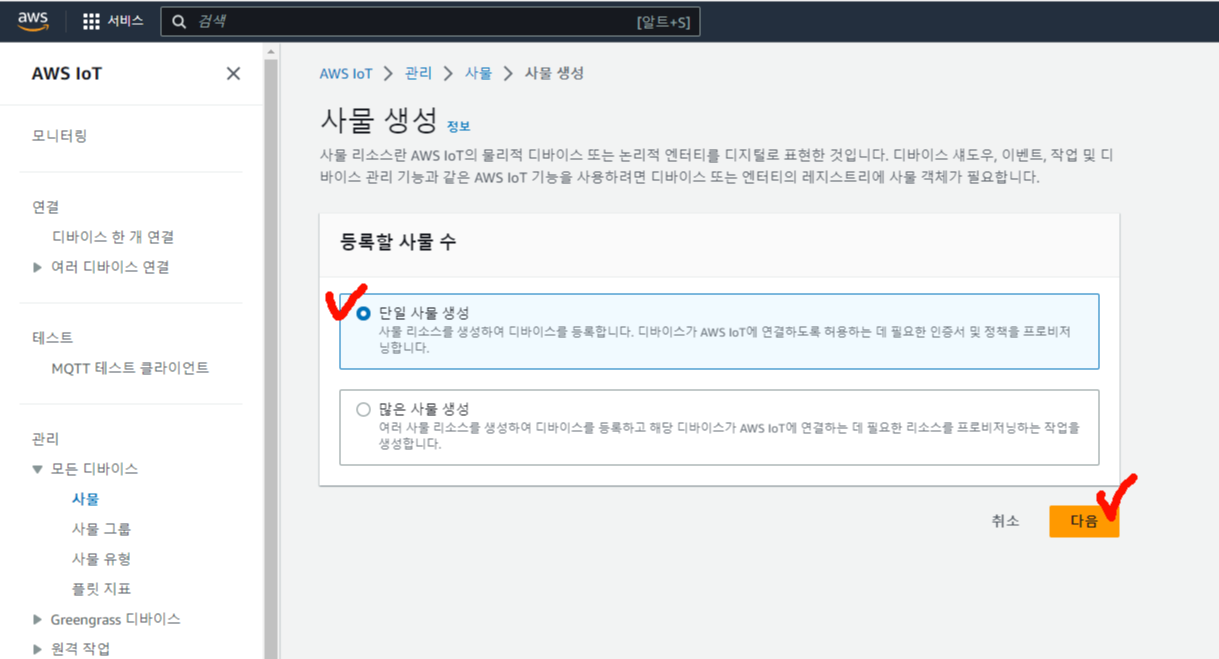Click the 등록할 사물 수 heading
1219x659 pixels.
tap(399, 242)
